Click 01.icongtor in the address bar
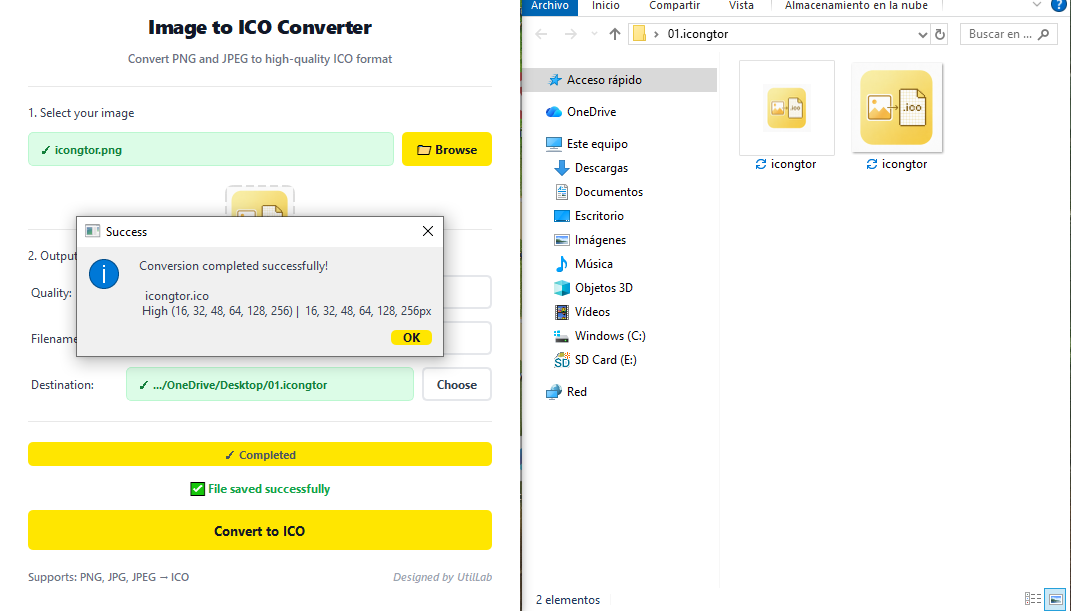This screenshot has width=1071, height=611. pyautogui.click(x=698, y=34)
